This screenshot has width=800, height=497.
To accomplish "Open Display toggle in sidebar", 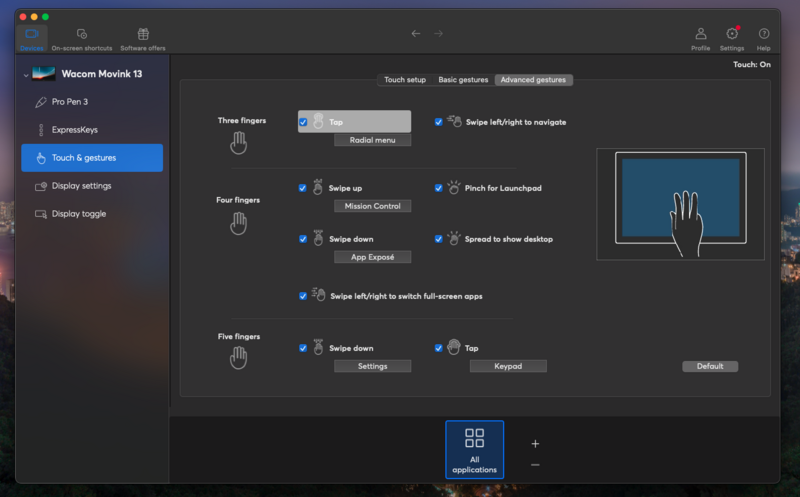I will (x=92, y=214).
